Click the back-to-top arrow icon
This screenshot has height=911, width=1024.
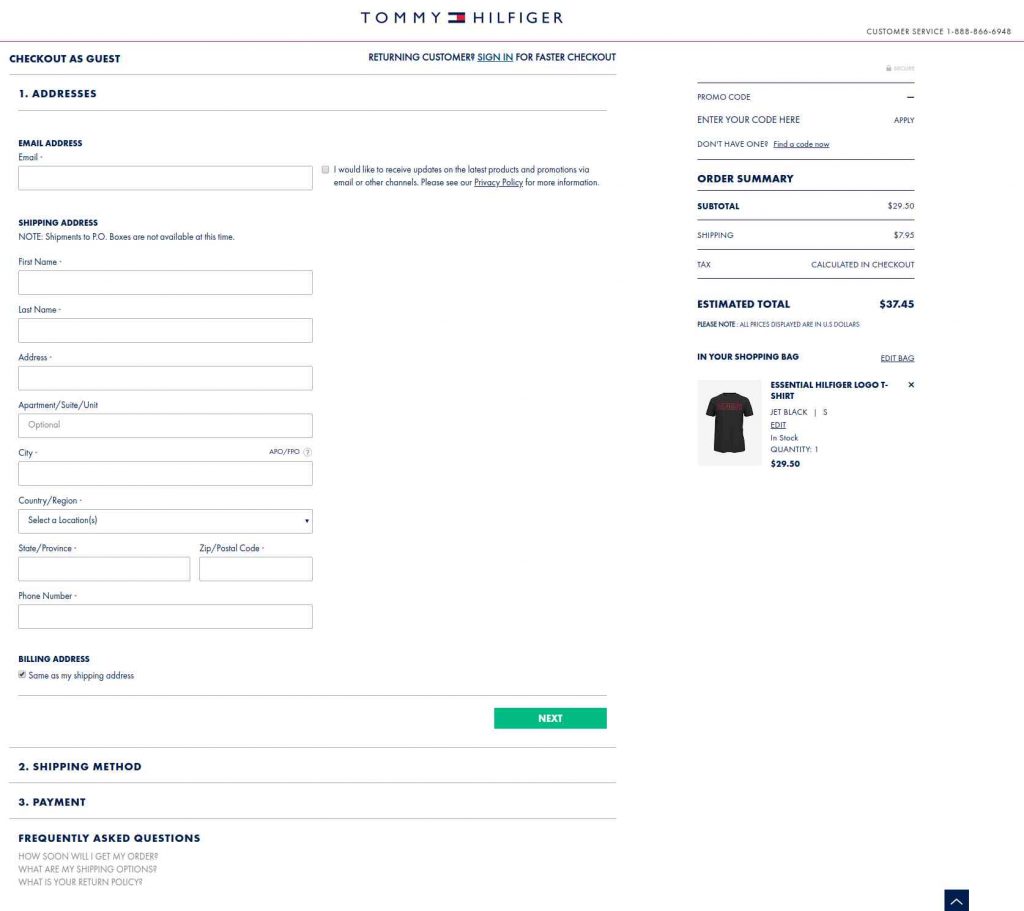click(956, 901)
